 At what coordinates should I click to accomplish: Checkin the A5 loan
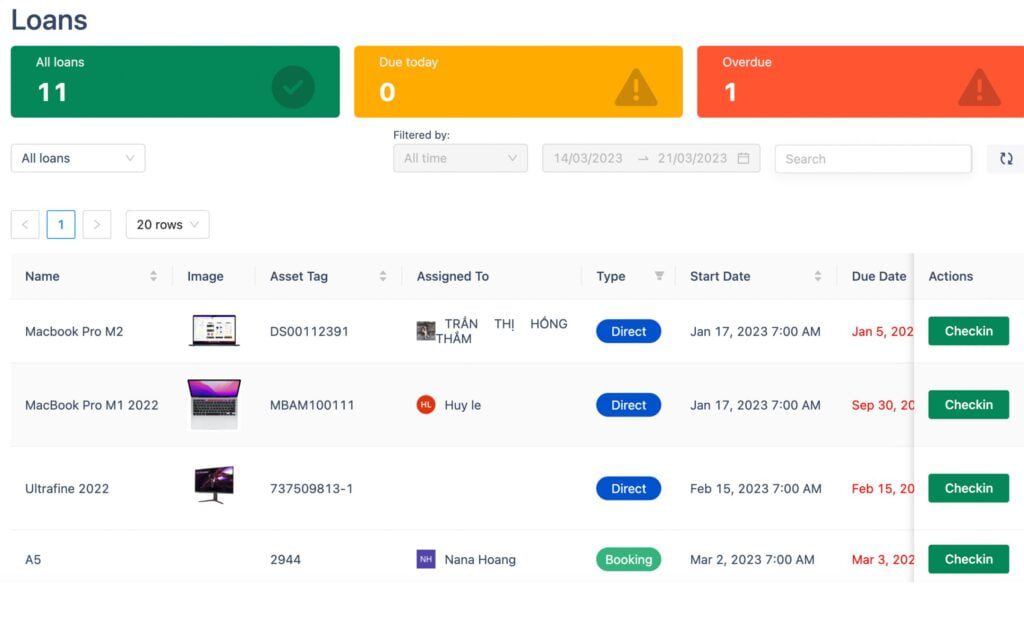click(968, 559)
